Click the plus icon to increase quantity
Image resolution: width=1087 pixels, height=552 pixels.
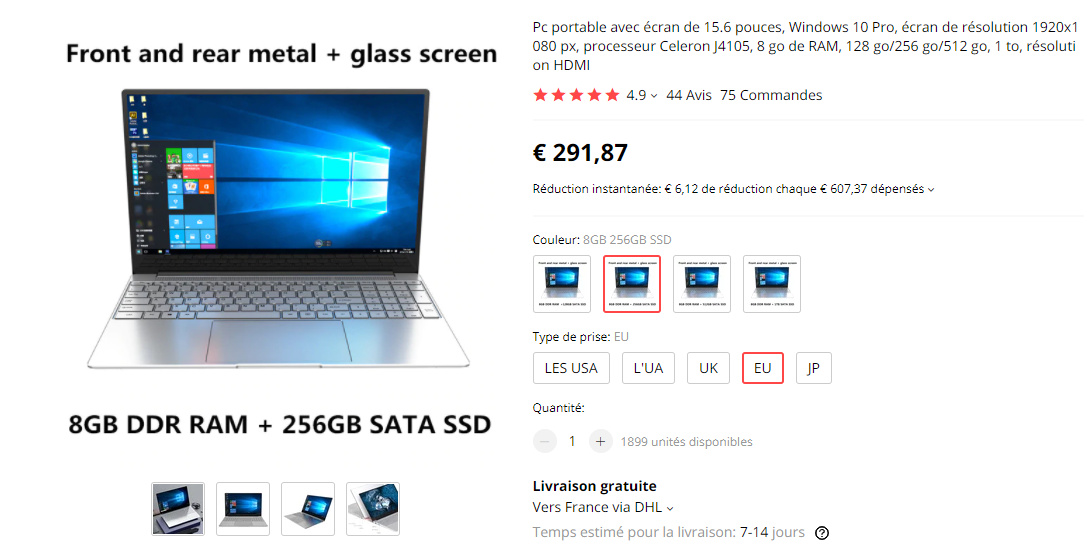600,441
